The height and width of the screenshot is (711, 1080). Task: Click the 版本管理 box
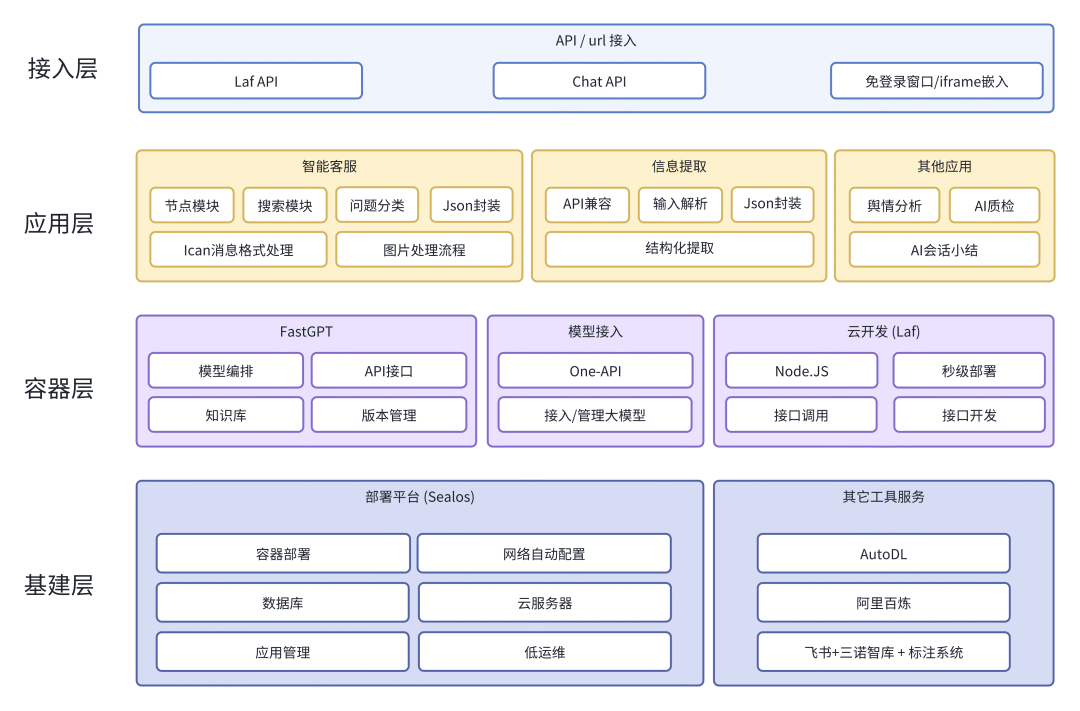click(389, 415)
